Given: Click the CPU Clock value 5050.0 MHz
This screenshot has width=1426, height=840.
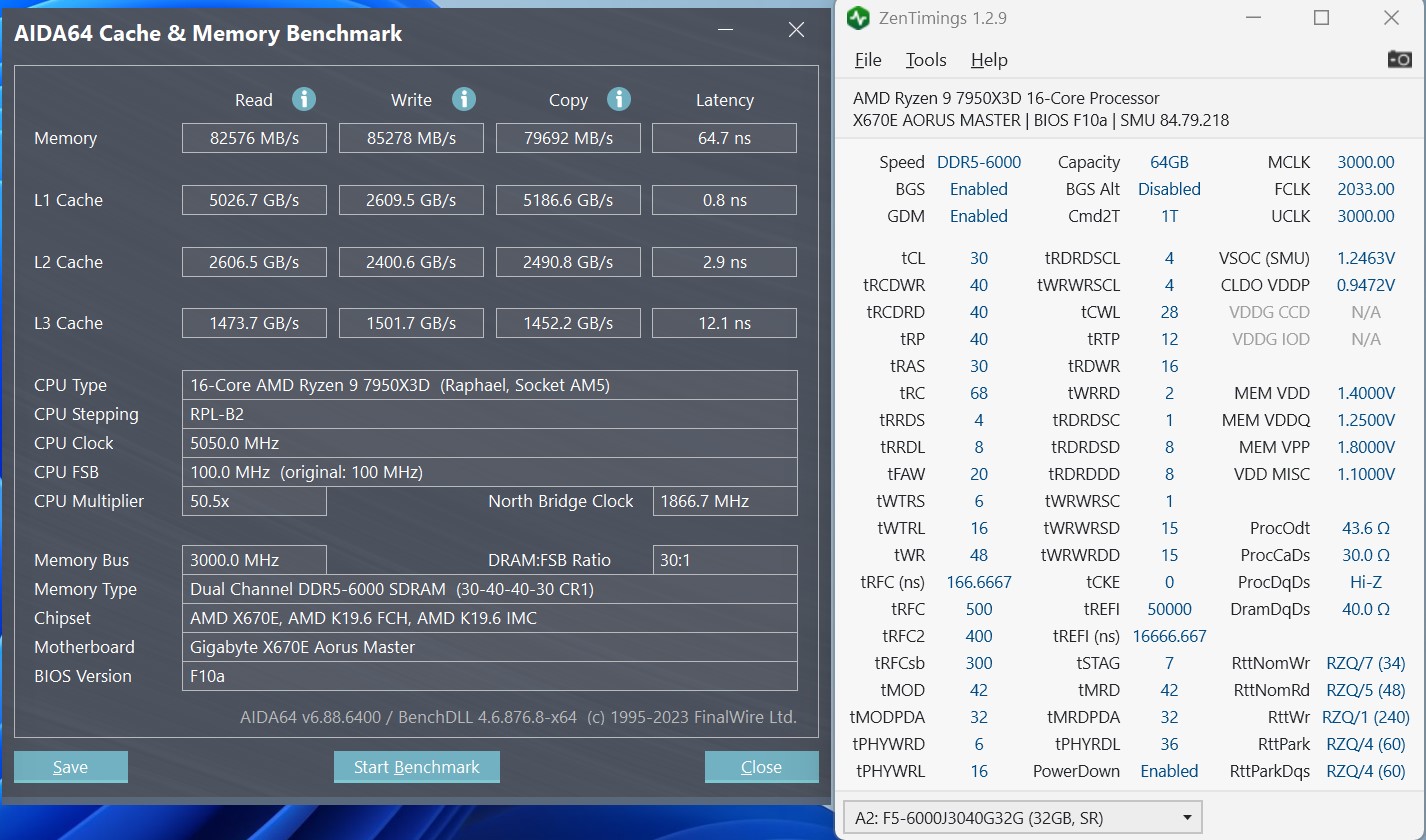Looking at the screenshot, I should [x=490, y=443].
